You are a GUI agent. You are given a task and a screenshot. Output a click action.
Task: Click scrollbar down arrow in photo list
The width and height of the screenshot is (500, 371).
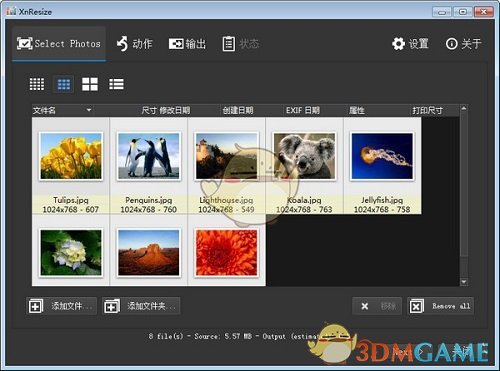pos(464,282)
